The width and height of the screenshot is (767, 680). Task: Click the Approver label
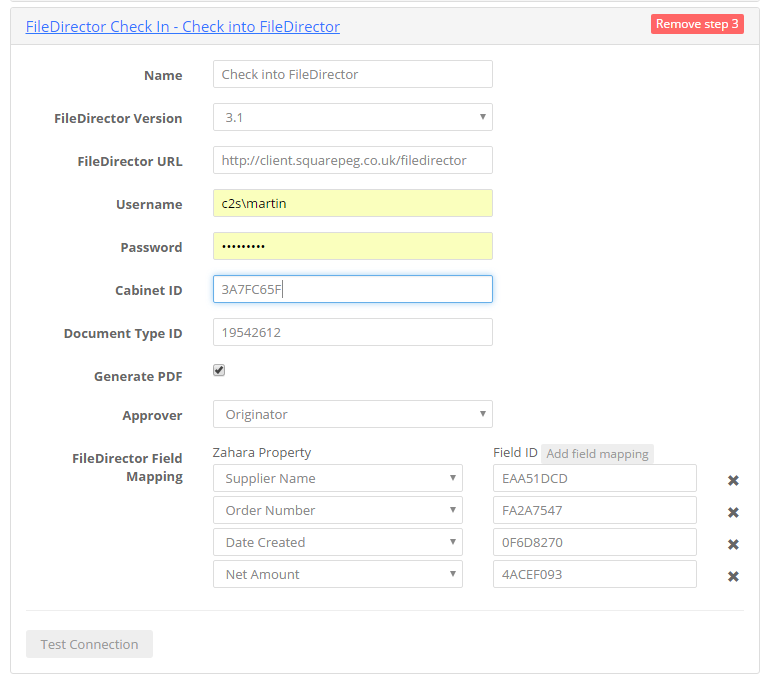(x=152, y=416)
